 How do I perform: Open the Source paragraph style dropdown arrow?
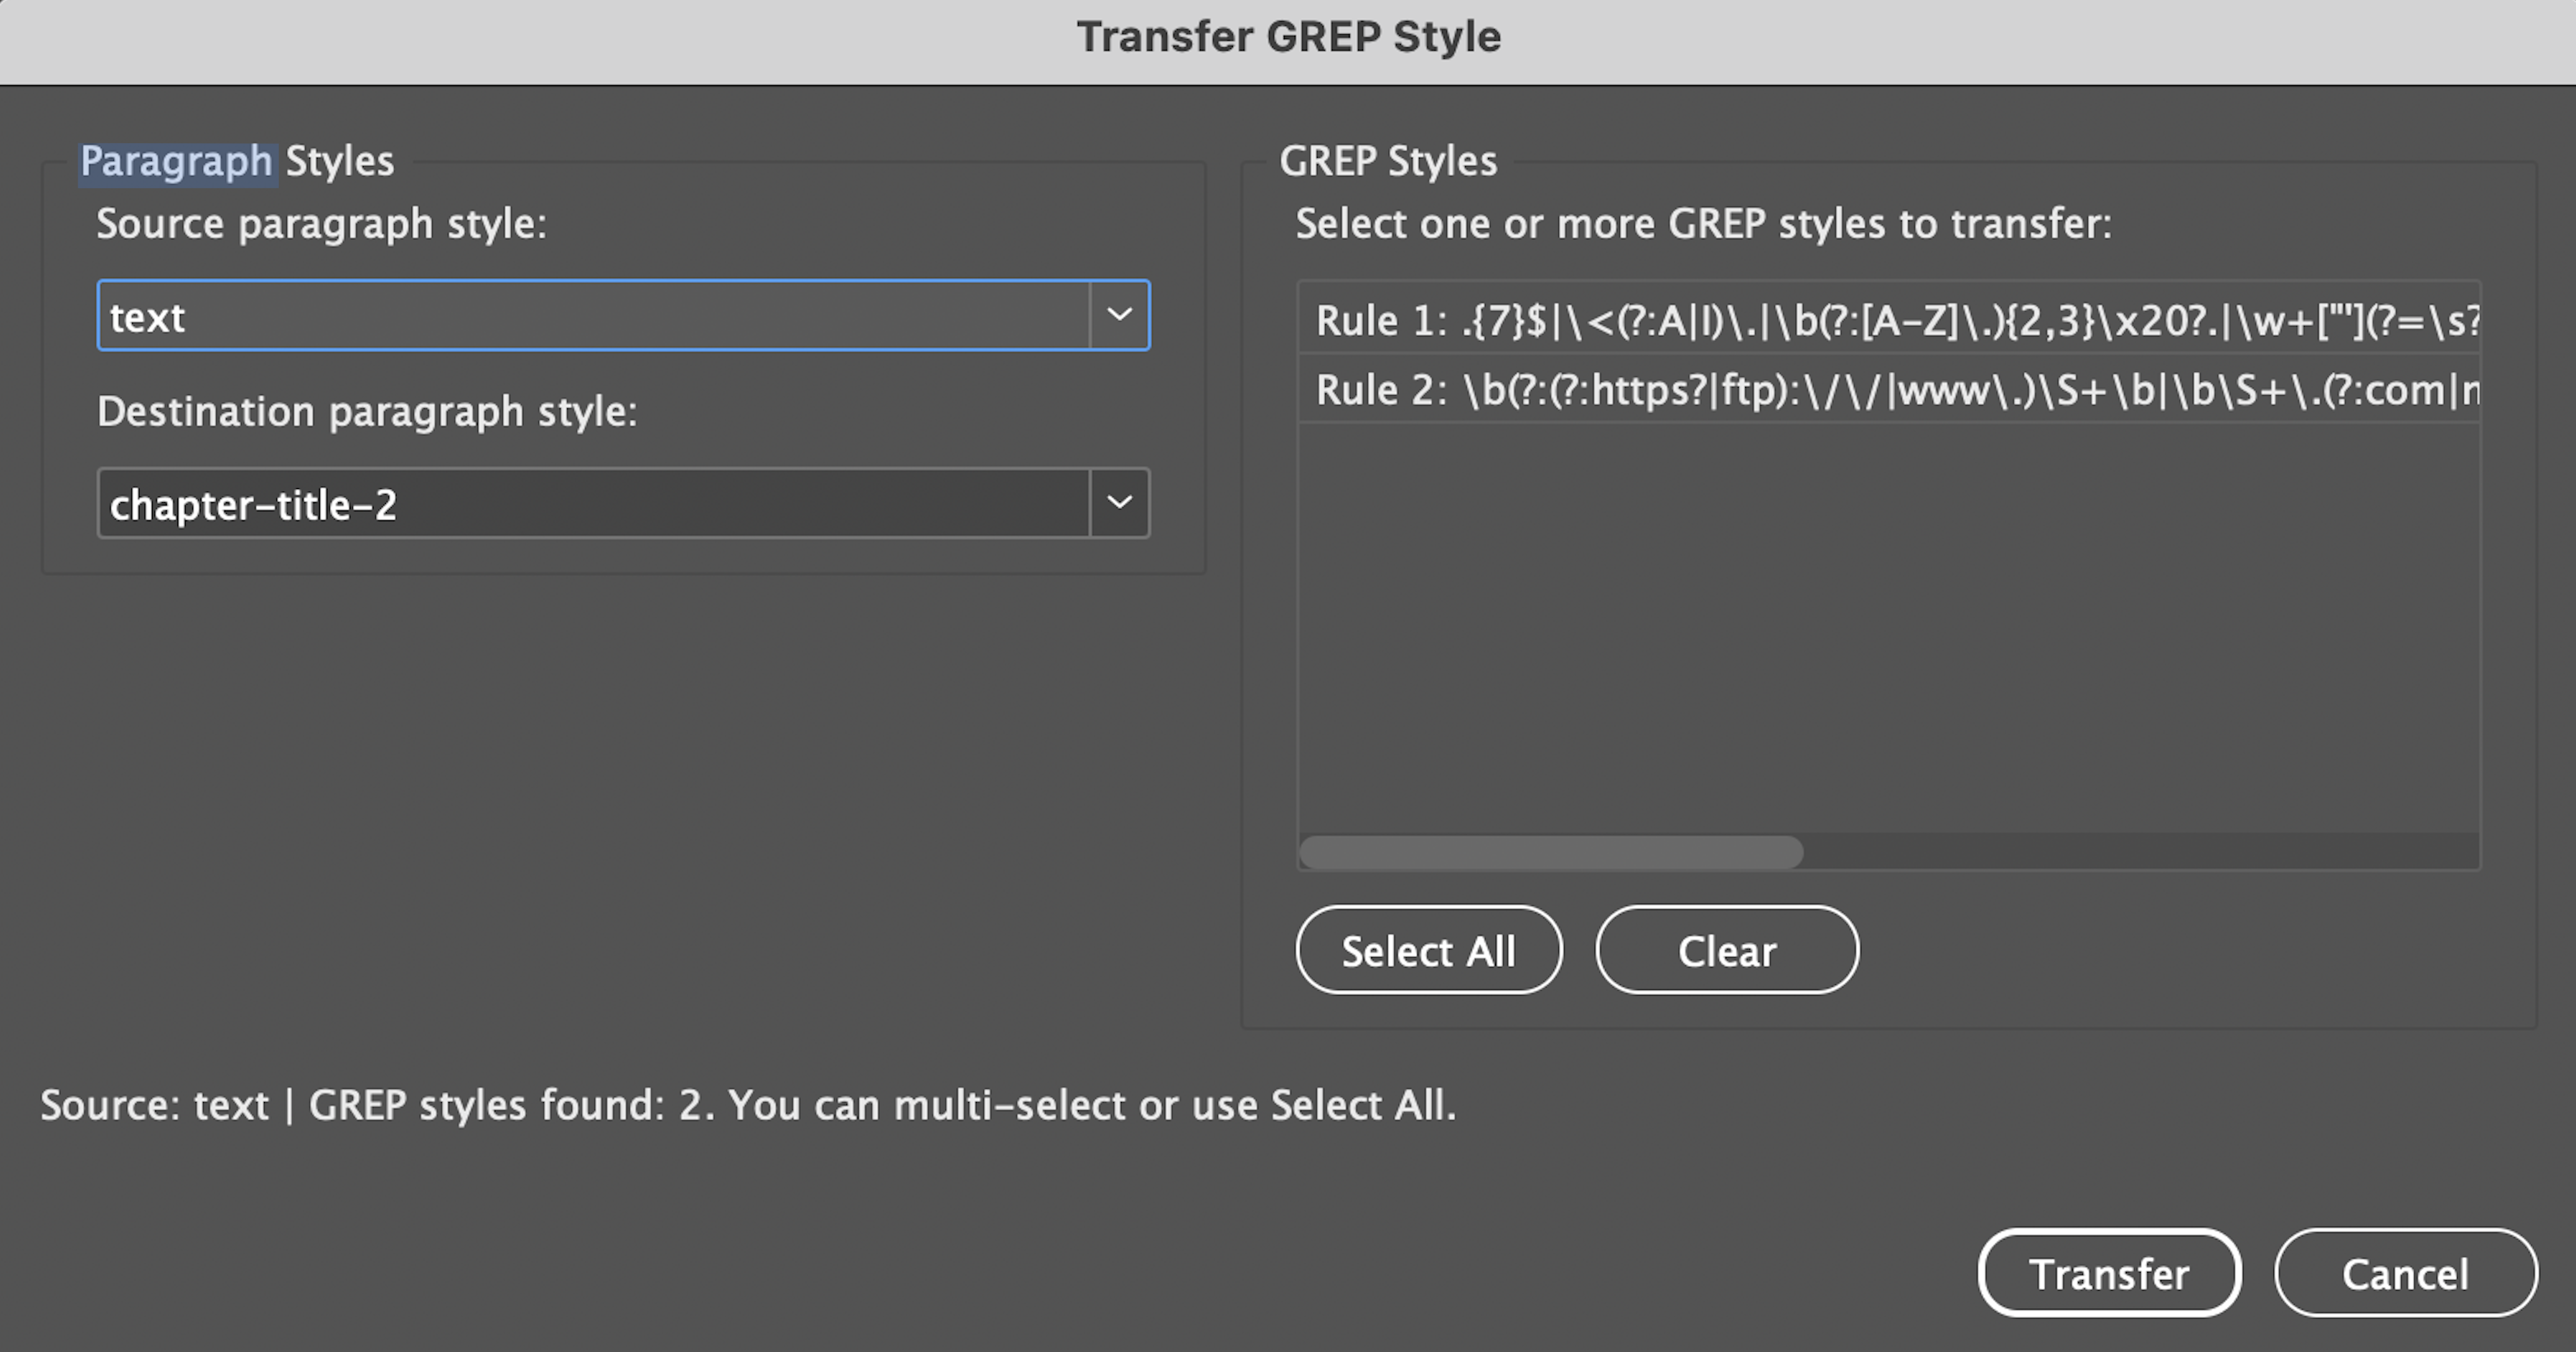1119,315
